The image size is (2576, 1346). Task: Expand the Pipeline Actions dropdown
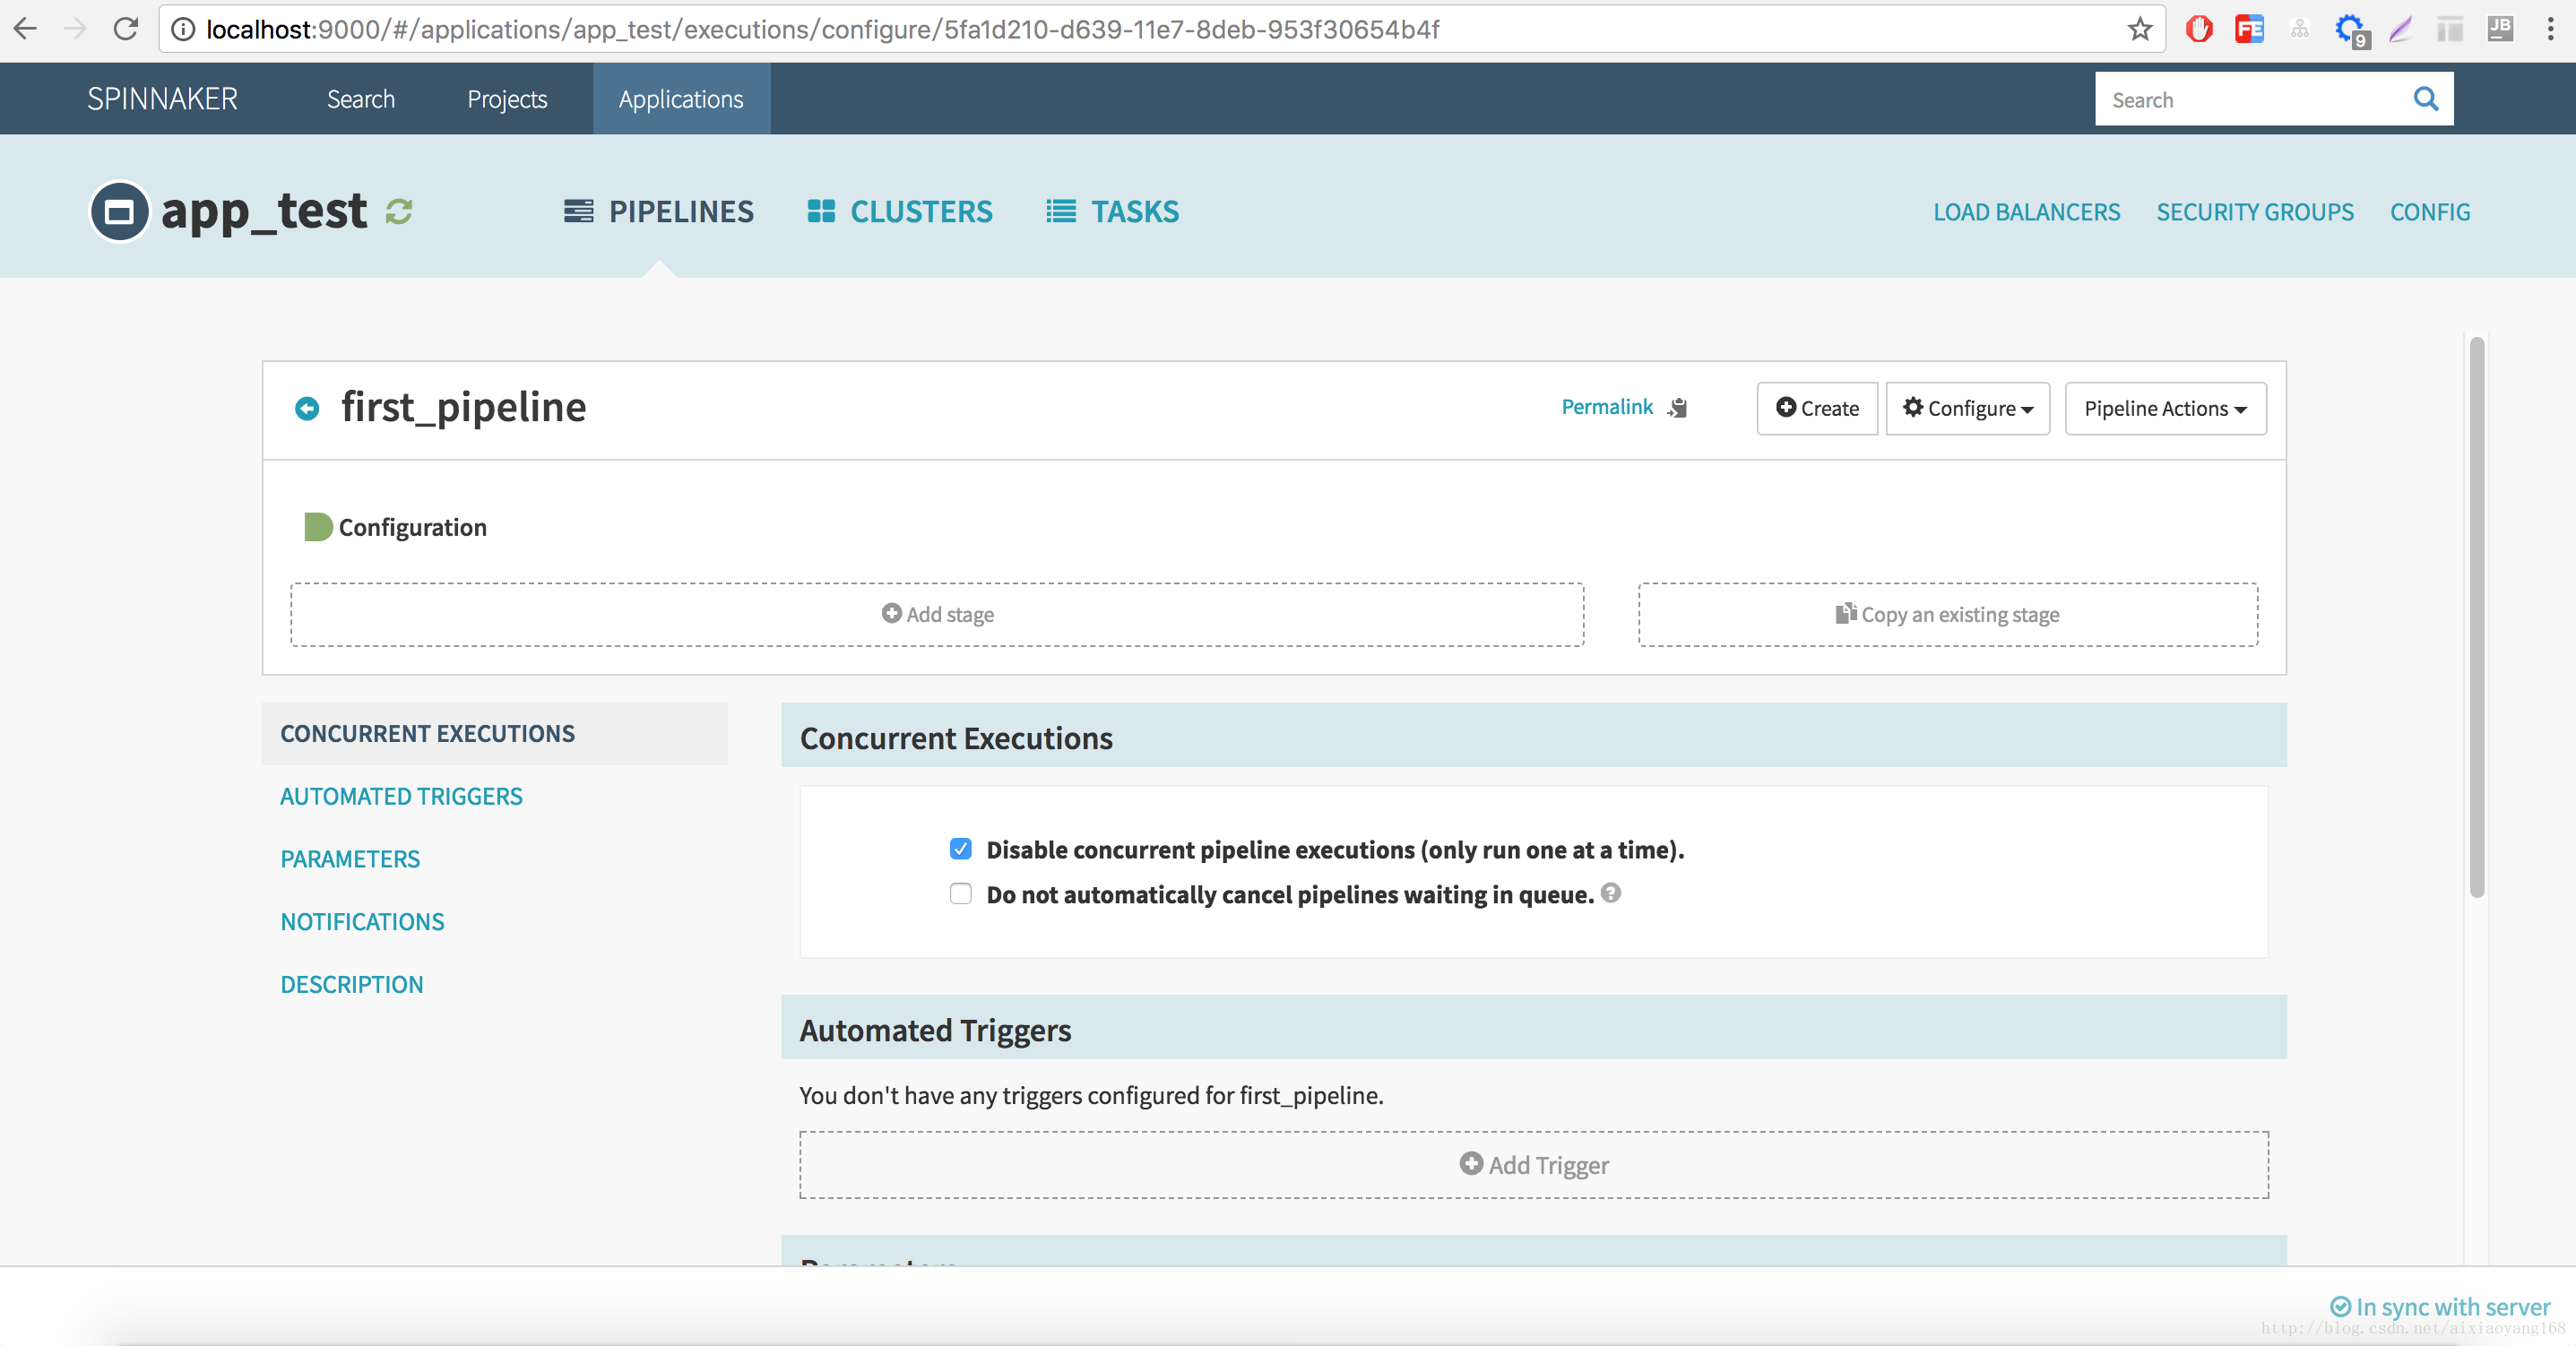(2164, 407)
